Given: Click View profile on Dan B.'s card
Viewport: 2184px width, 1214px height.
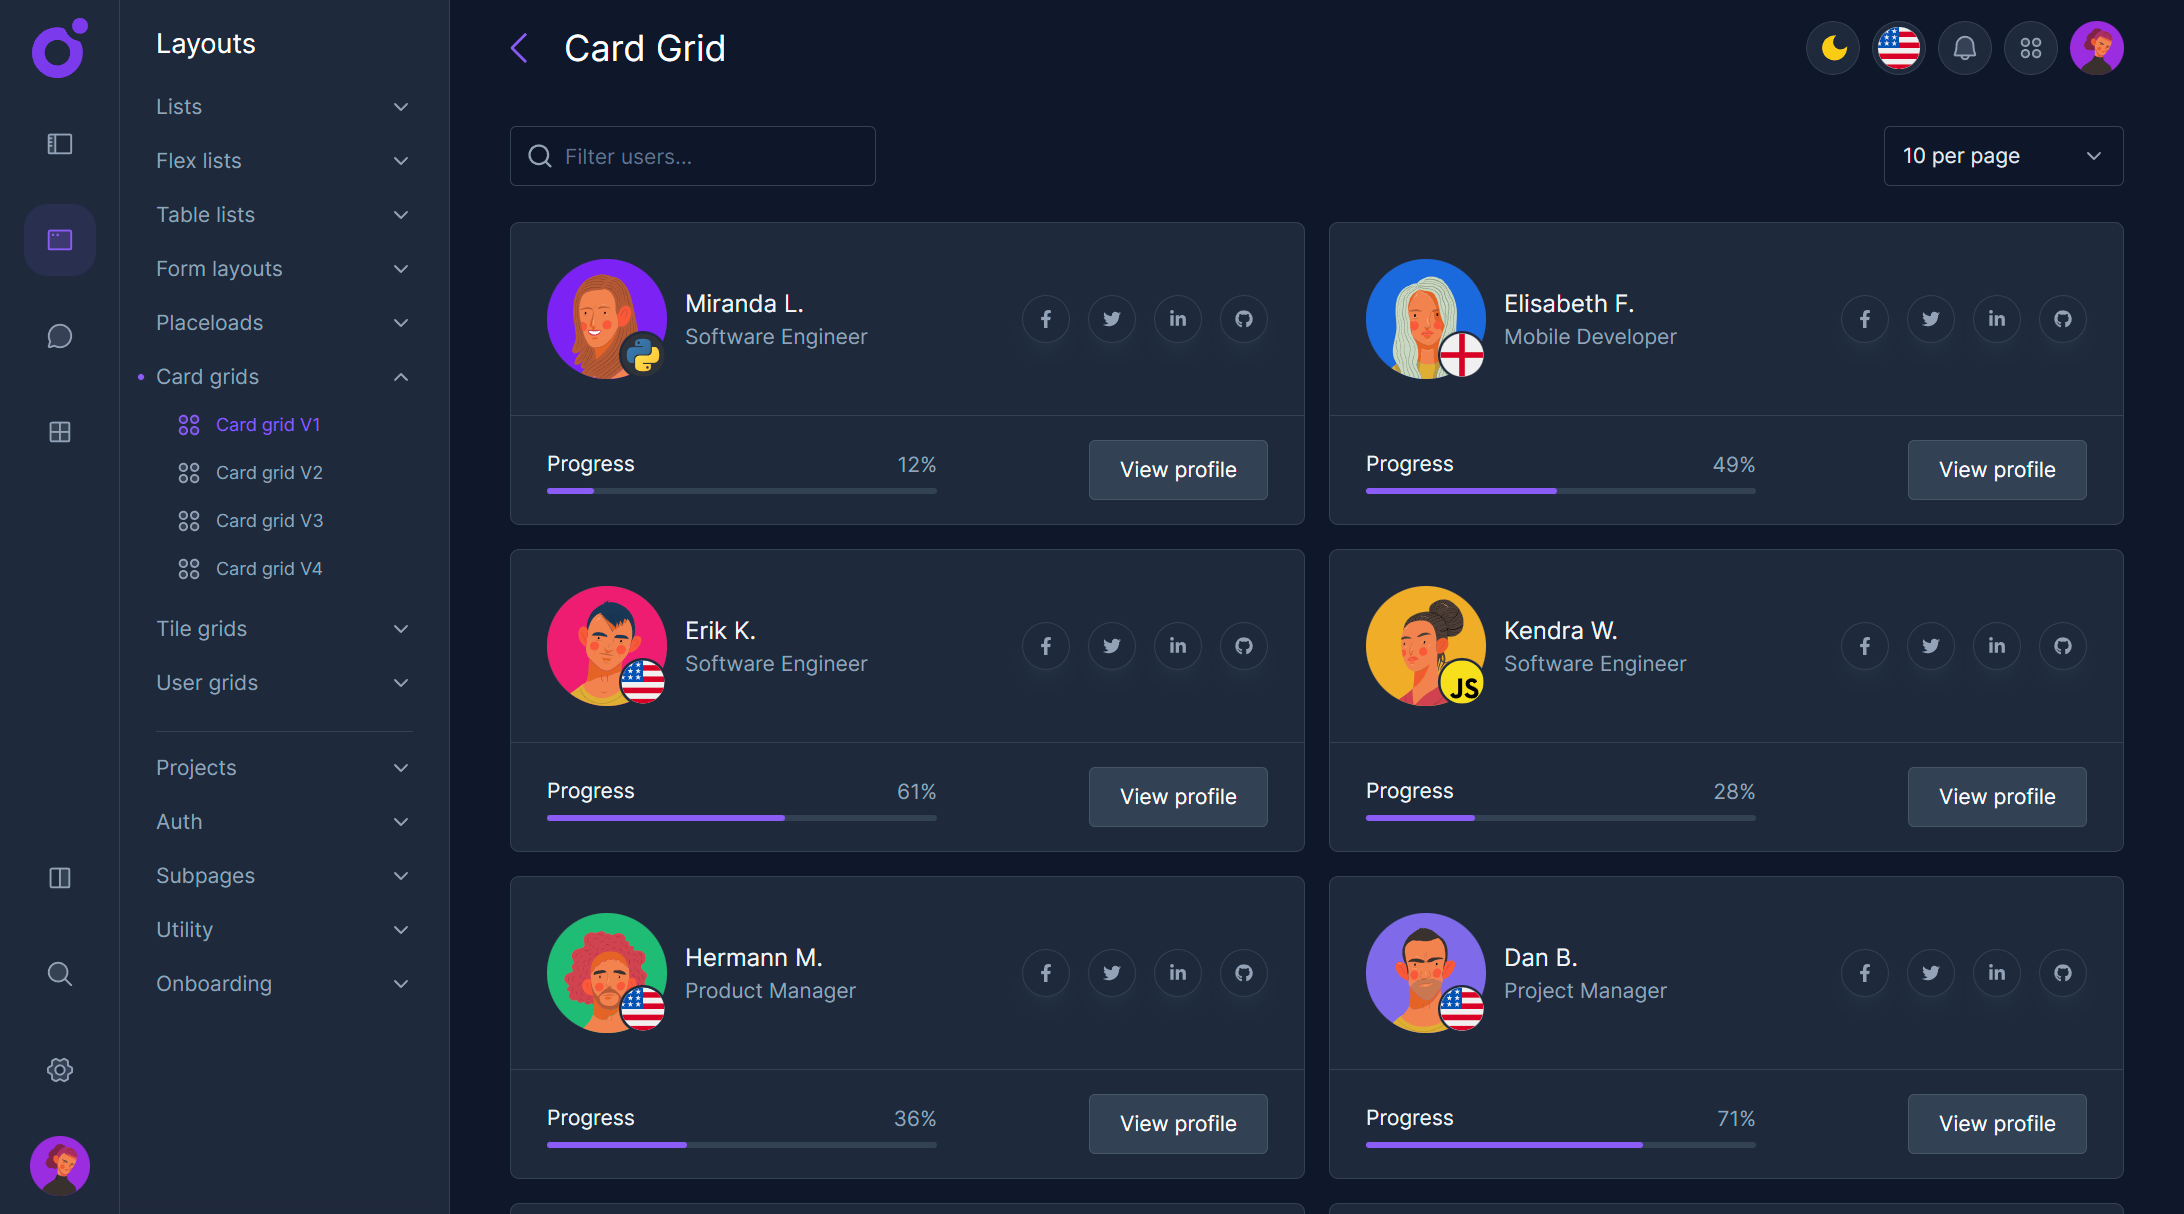Looking at the screenshot, I should pyautogui.click(x=1996, y=1123).
